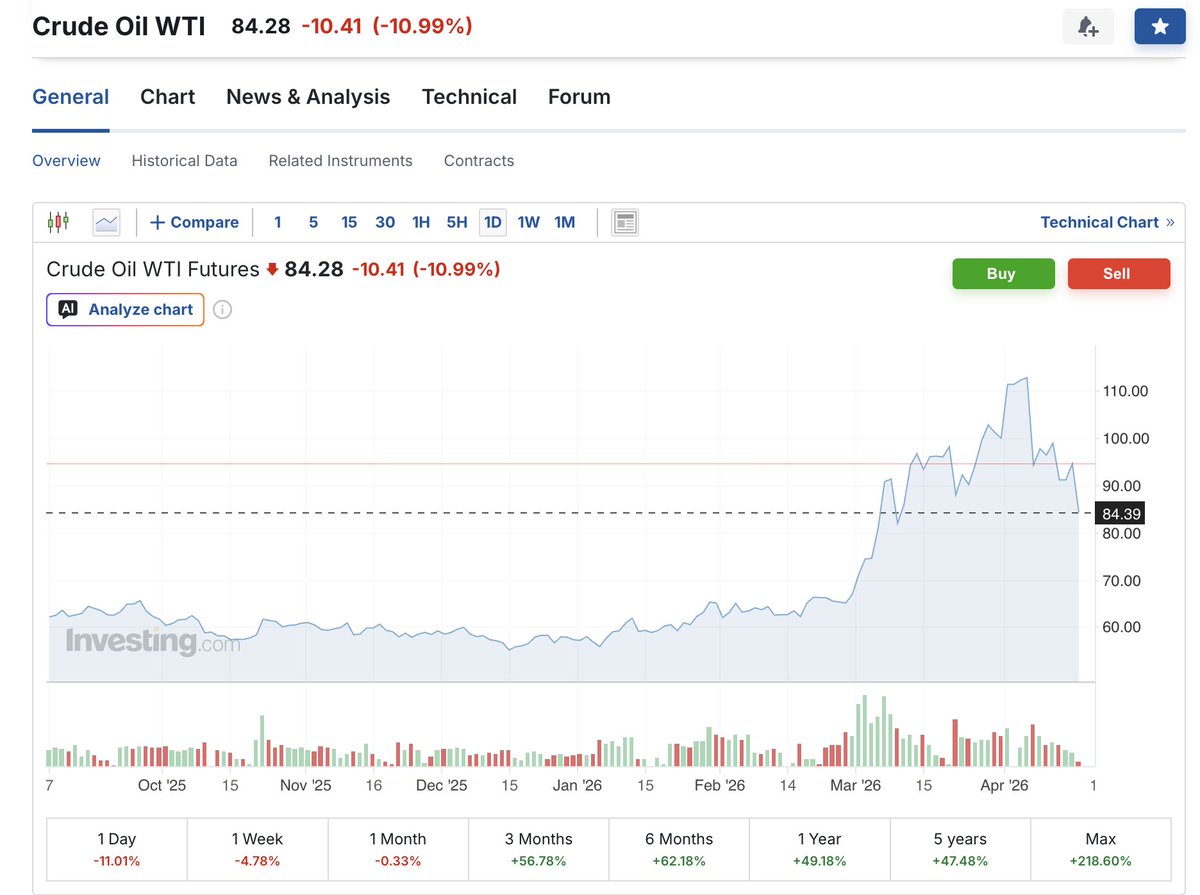The height and width of the screenshot is (895, 1200).
Task: Select the 1 minute interval
Action: [x=278, y=222]
